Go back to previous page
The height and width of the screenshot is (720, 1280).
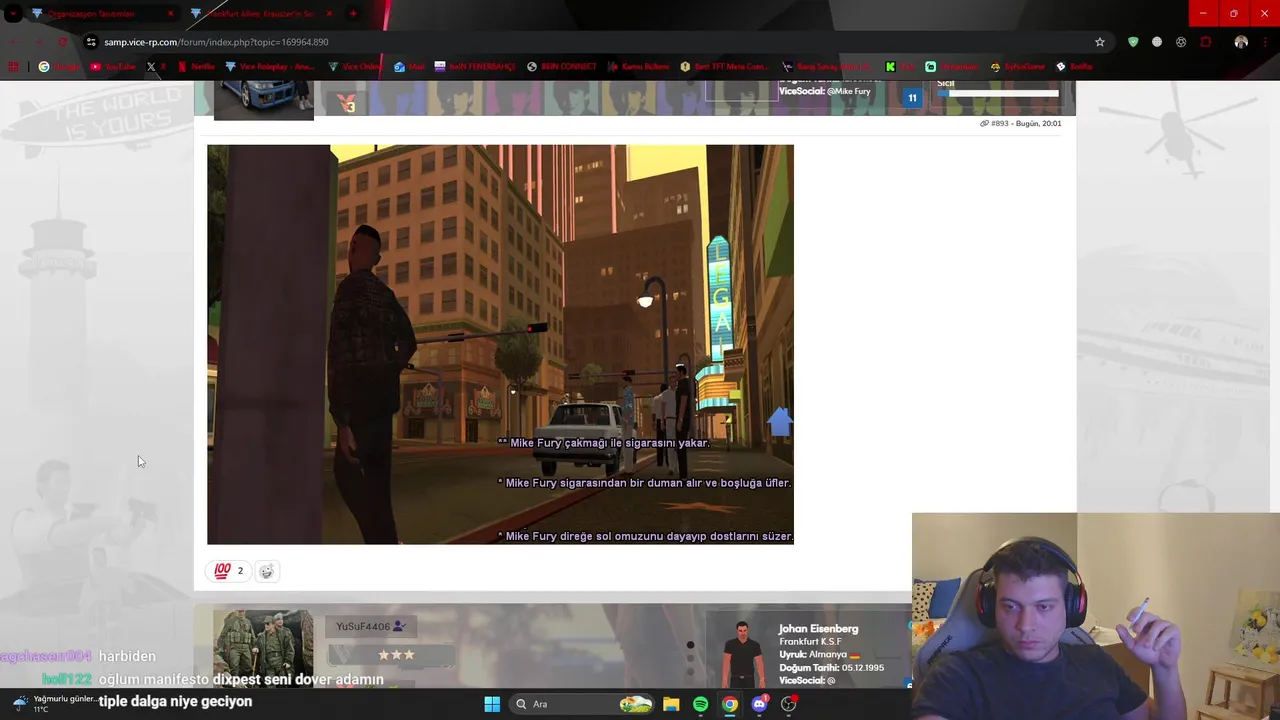pos(14,42)
